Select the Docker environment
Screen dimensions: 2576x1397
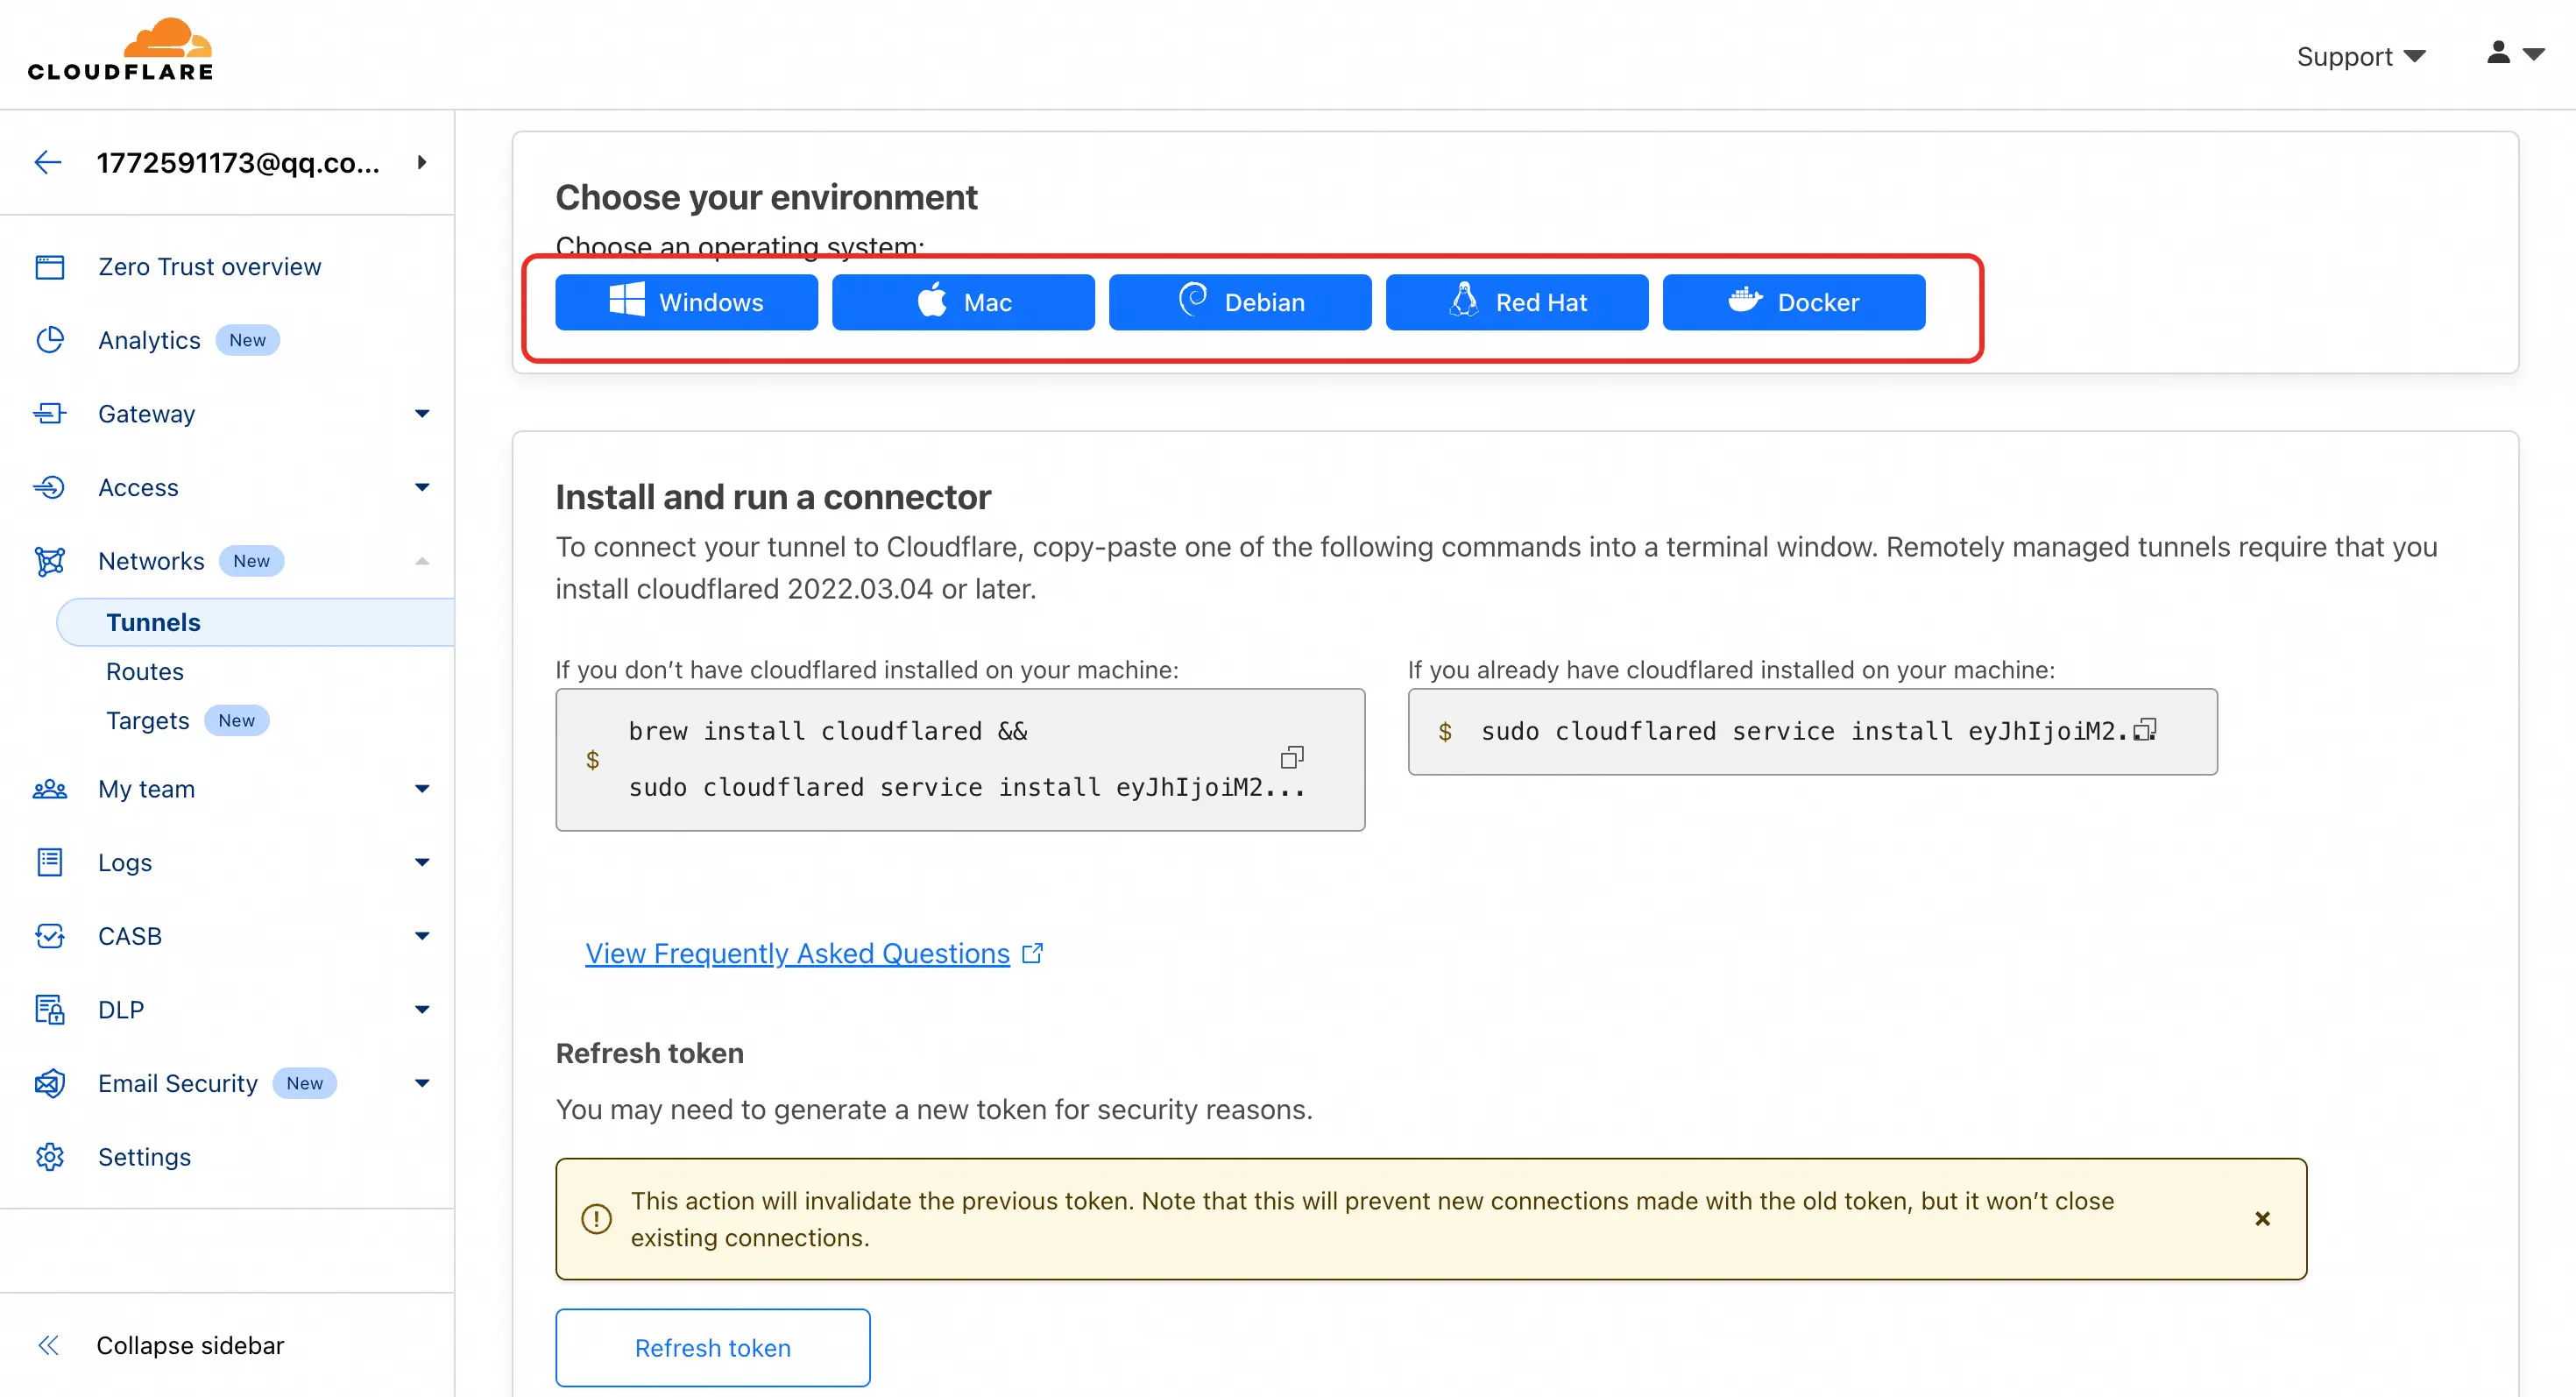1794,302
